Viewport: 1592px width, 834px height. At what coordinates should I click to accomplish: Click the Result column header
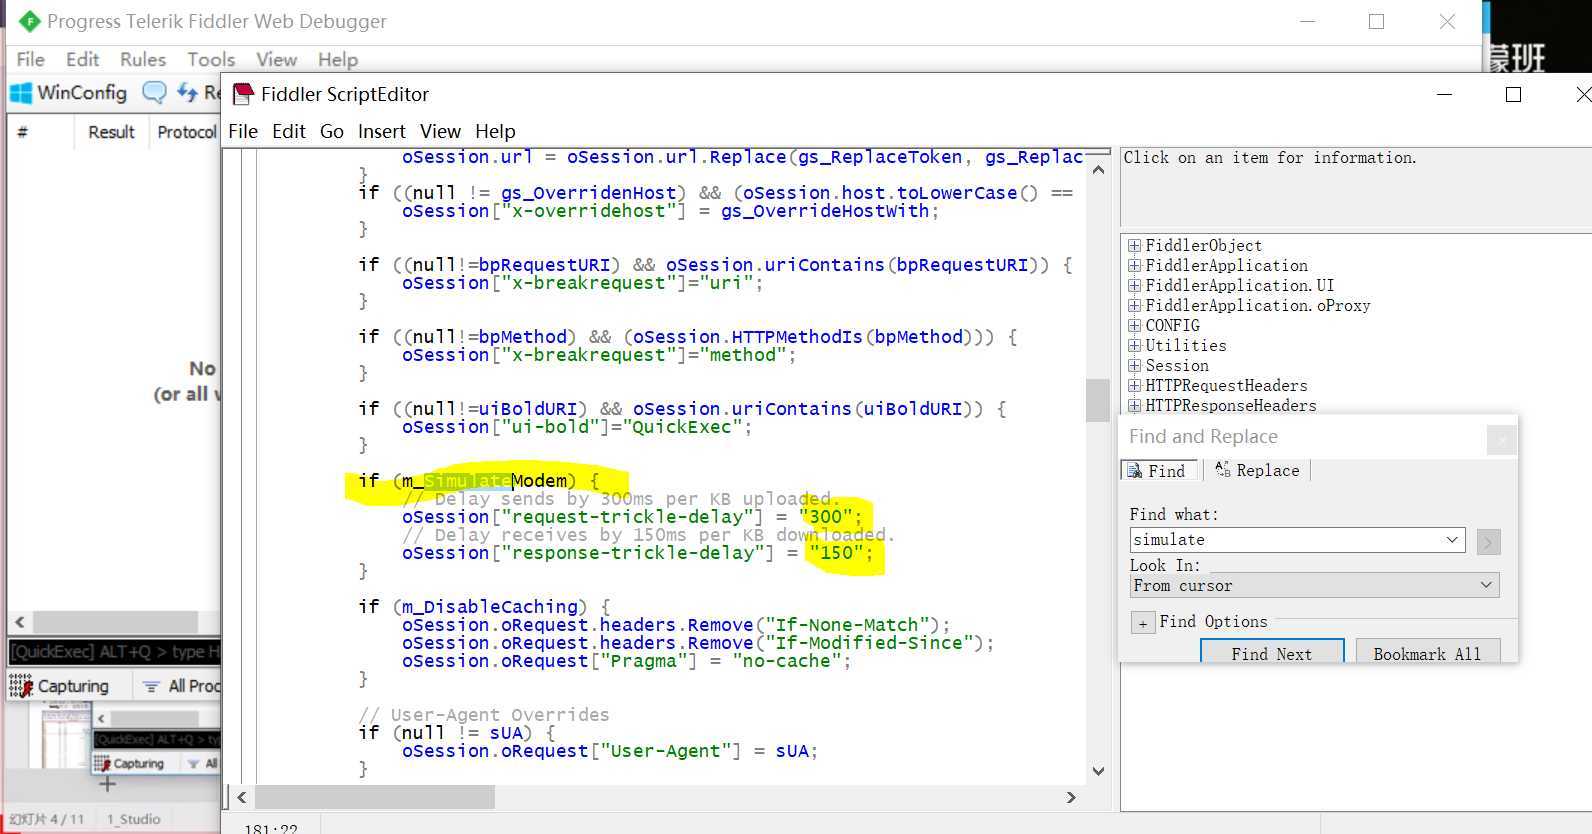111,132
